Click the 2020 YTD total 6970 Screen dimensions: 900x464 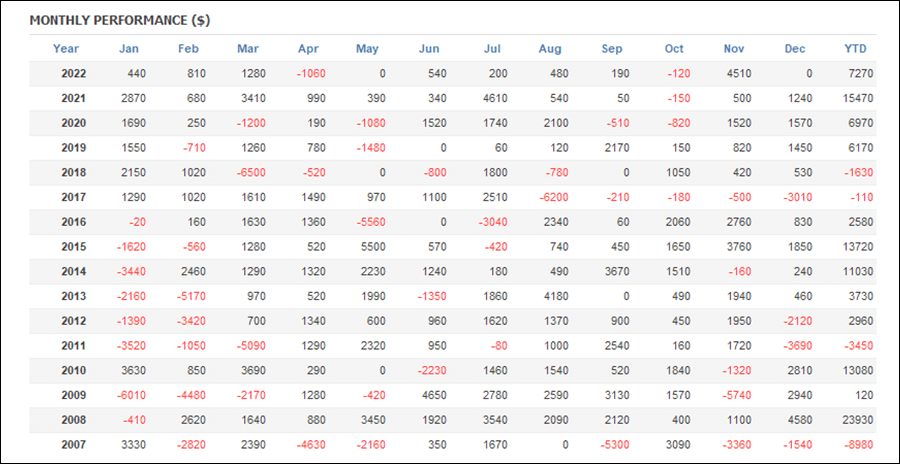863,123
